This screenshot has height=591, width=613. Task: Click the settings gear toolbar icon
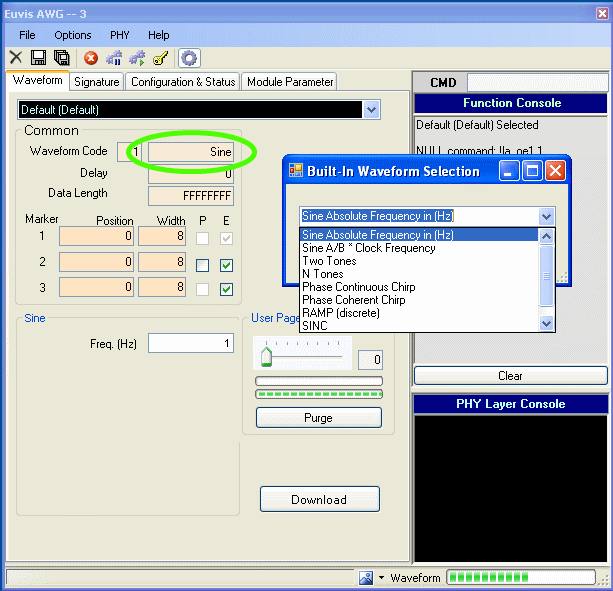189,58
